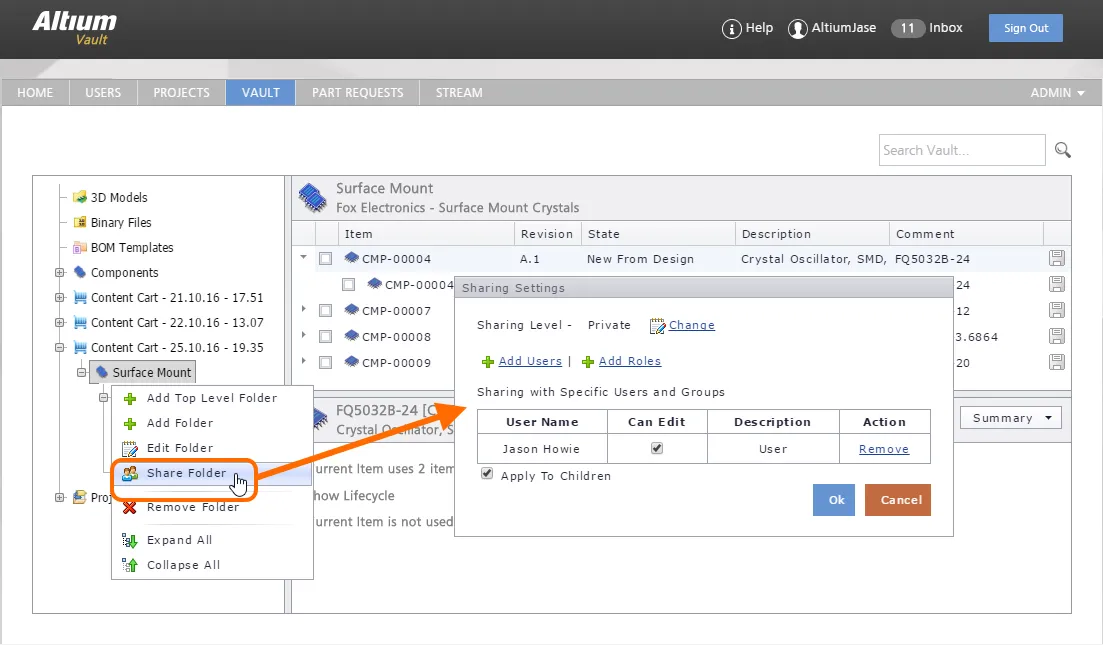
Task: Click the Expand All icon
Action: tap(129, 540)
